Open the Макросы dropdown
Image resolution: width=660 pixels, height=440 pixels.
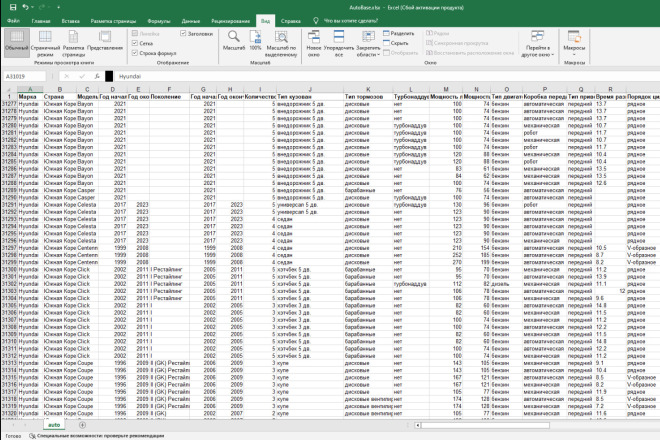click(x=574, y=43)
